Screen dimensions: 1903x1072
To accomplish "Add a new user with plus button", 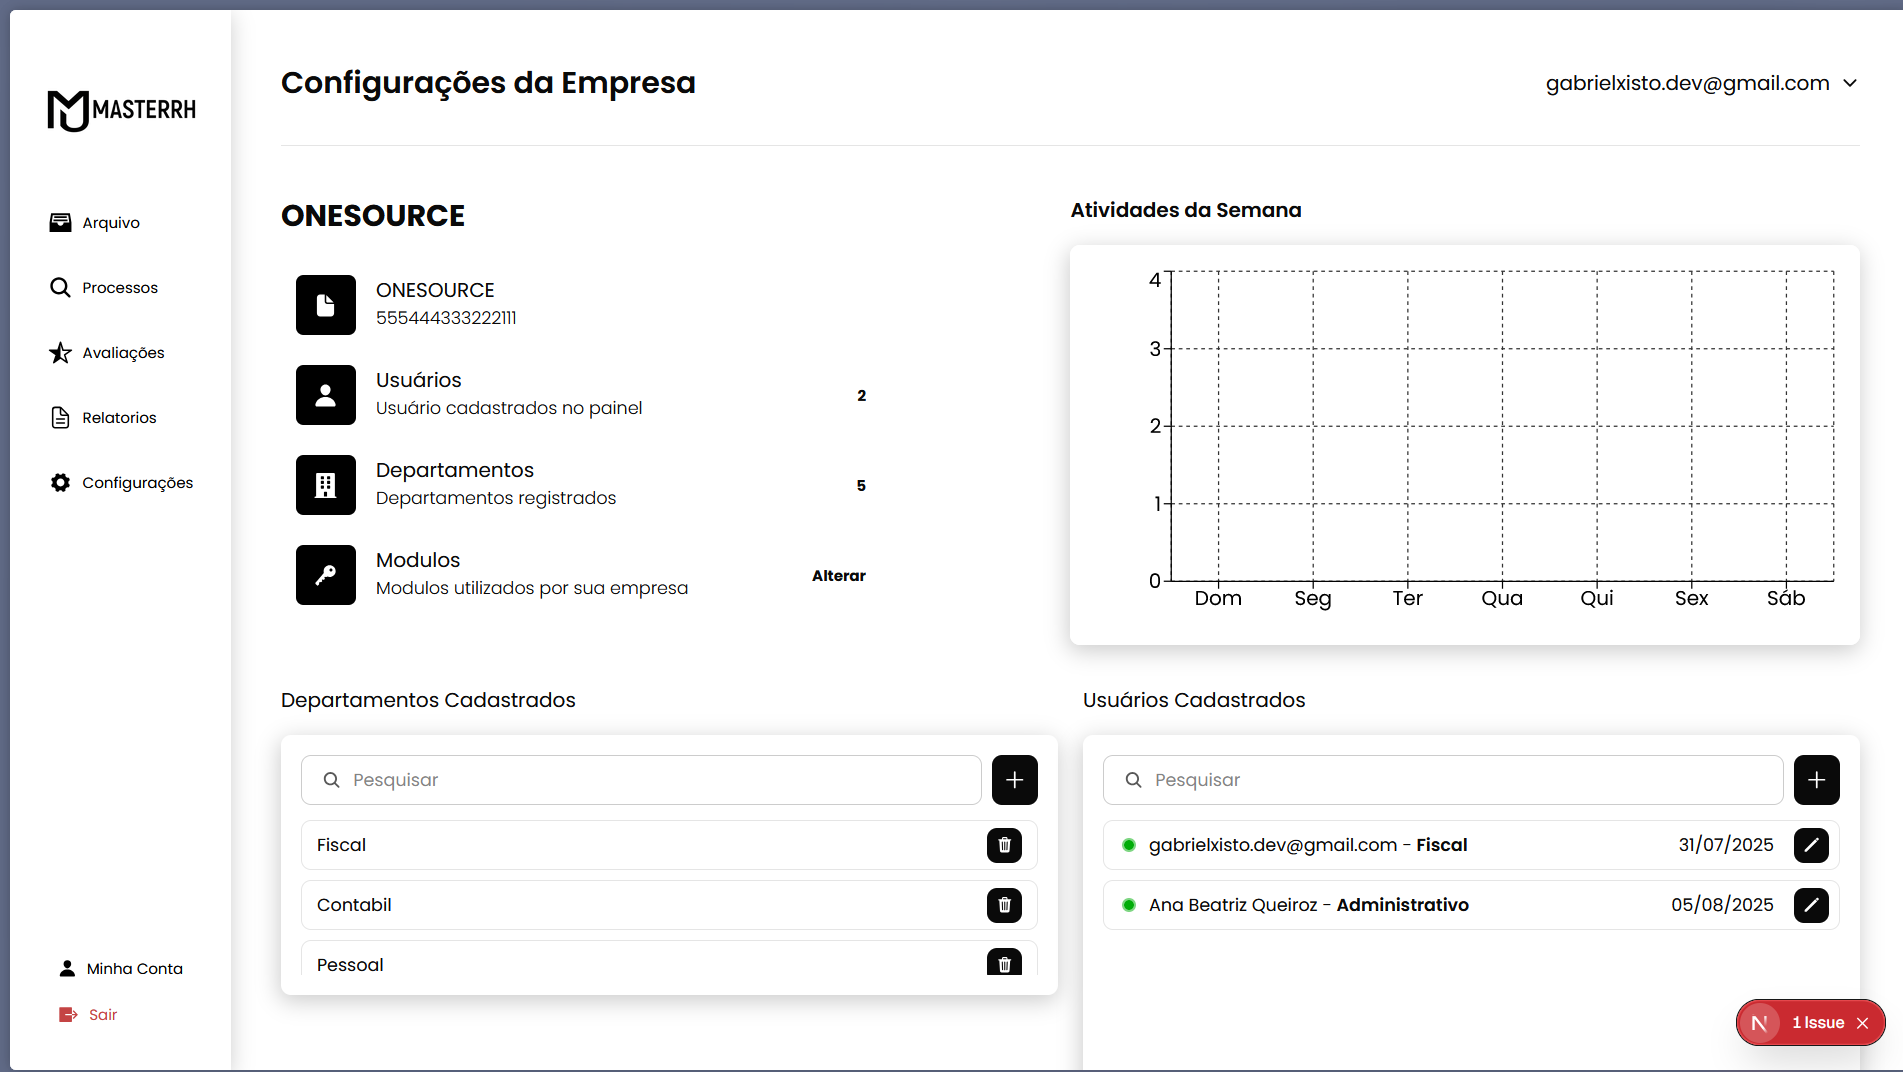I will pyautogui.click(x=1816, y=780).
